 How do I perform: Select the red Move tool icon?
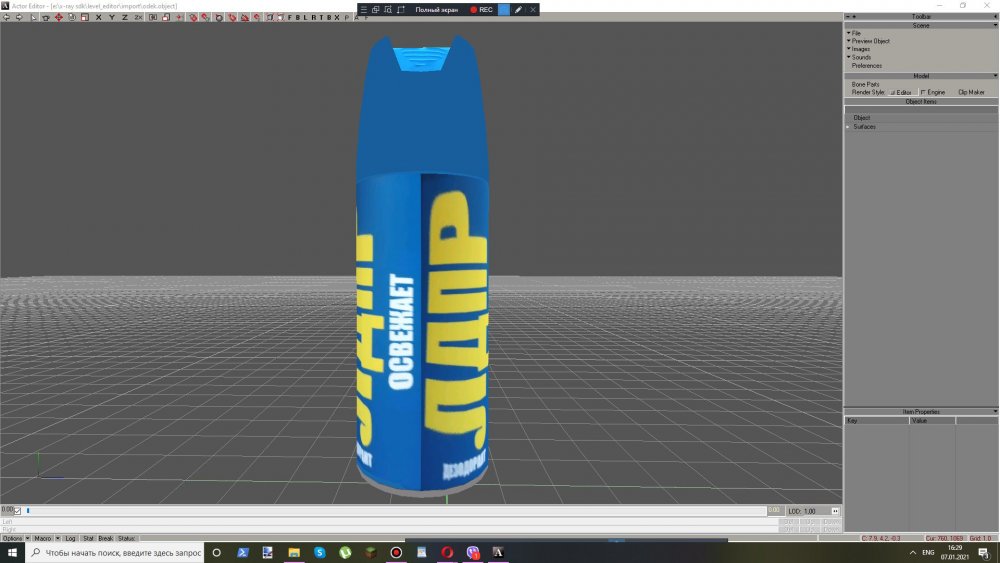59,17
